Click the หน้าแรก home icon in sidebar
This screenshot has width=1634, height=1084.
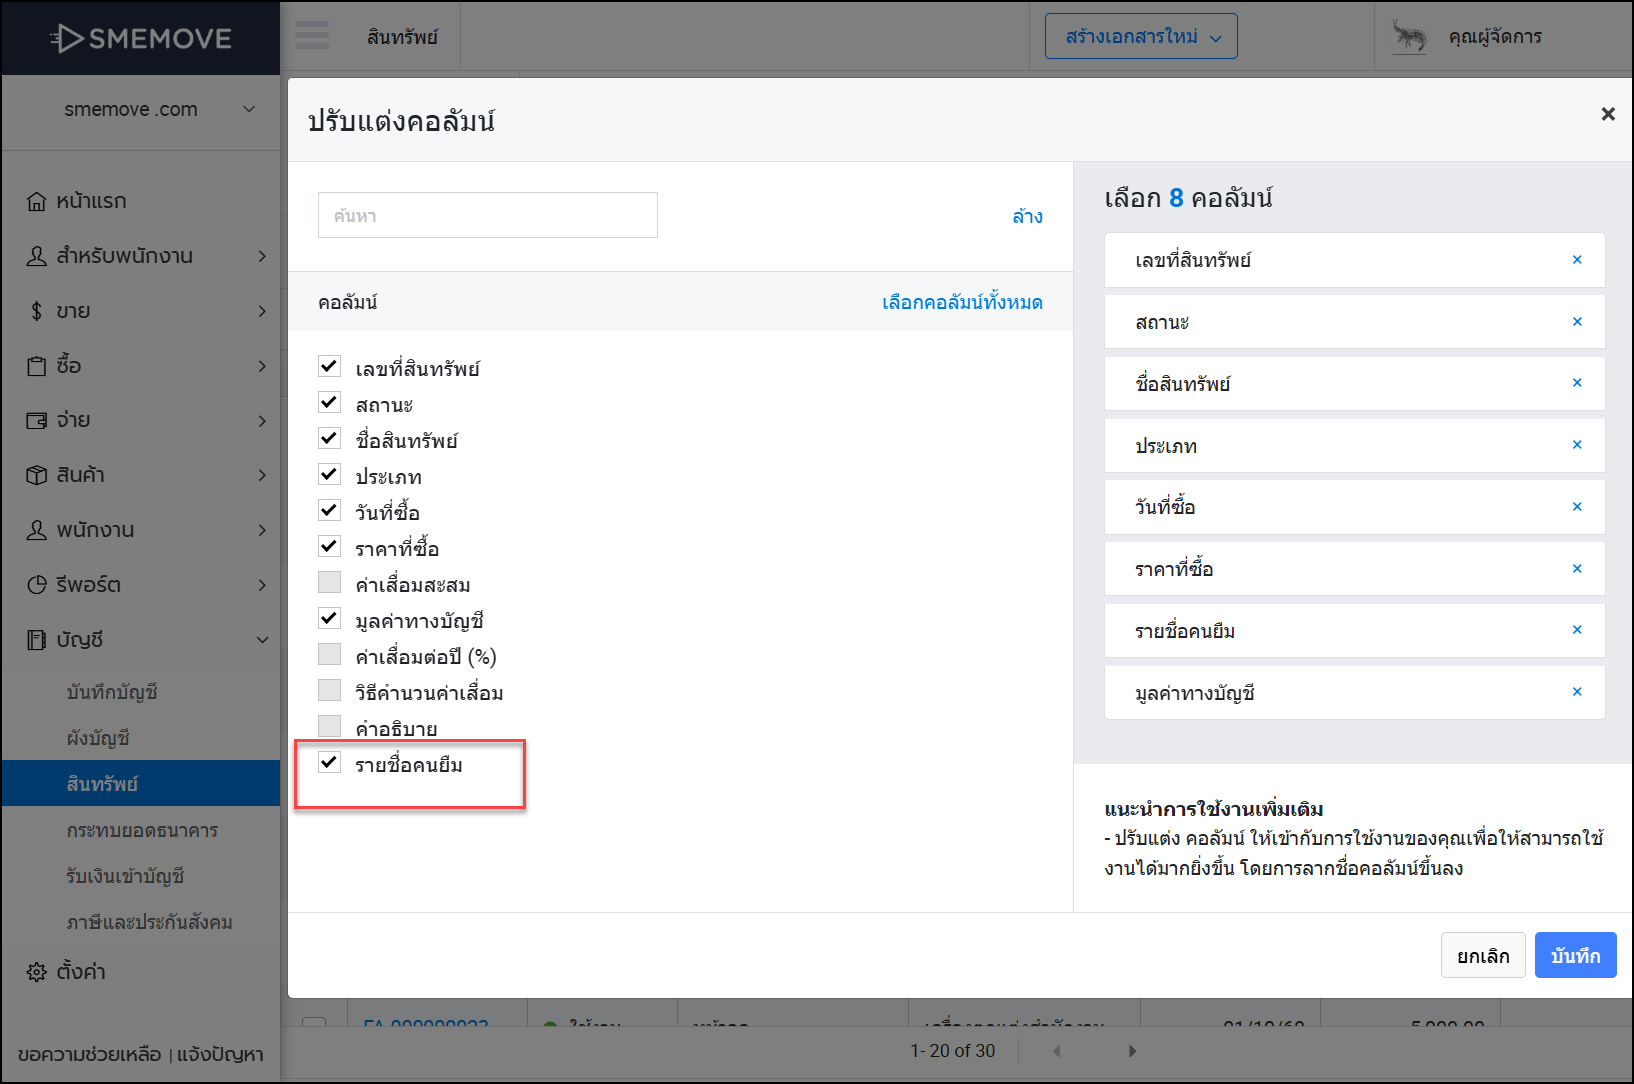point(37,201)
